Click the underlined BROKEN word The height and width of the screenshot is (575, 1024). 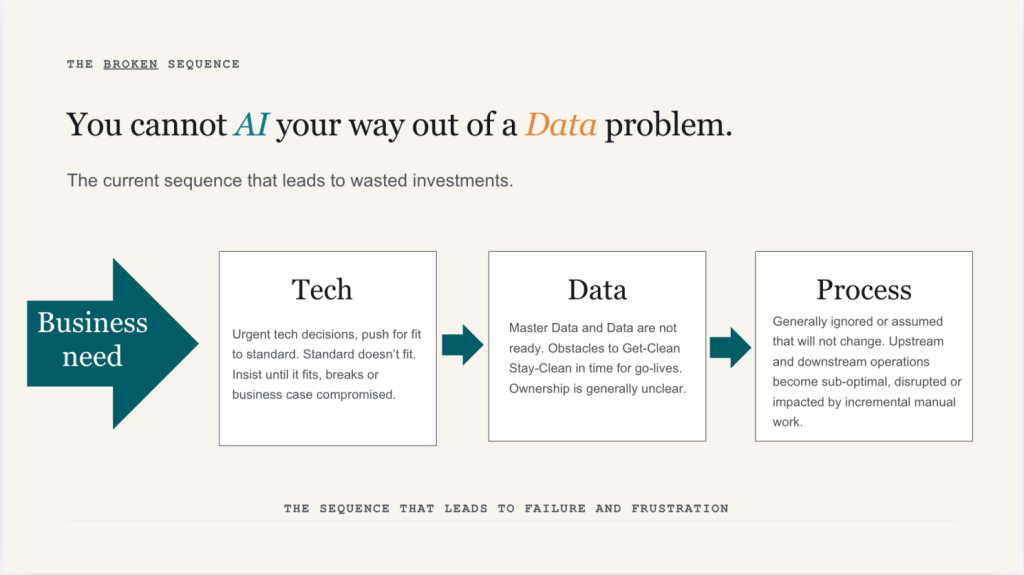tap(131, 64)
